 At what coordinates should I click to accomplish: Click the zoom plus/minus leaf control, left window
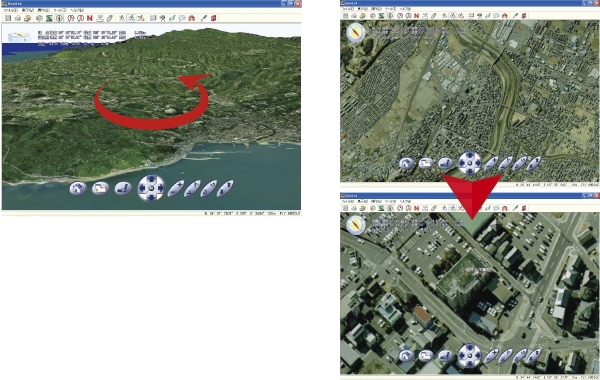click(x=176, y=188)
